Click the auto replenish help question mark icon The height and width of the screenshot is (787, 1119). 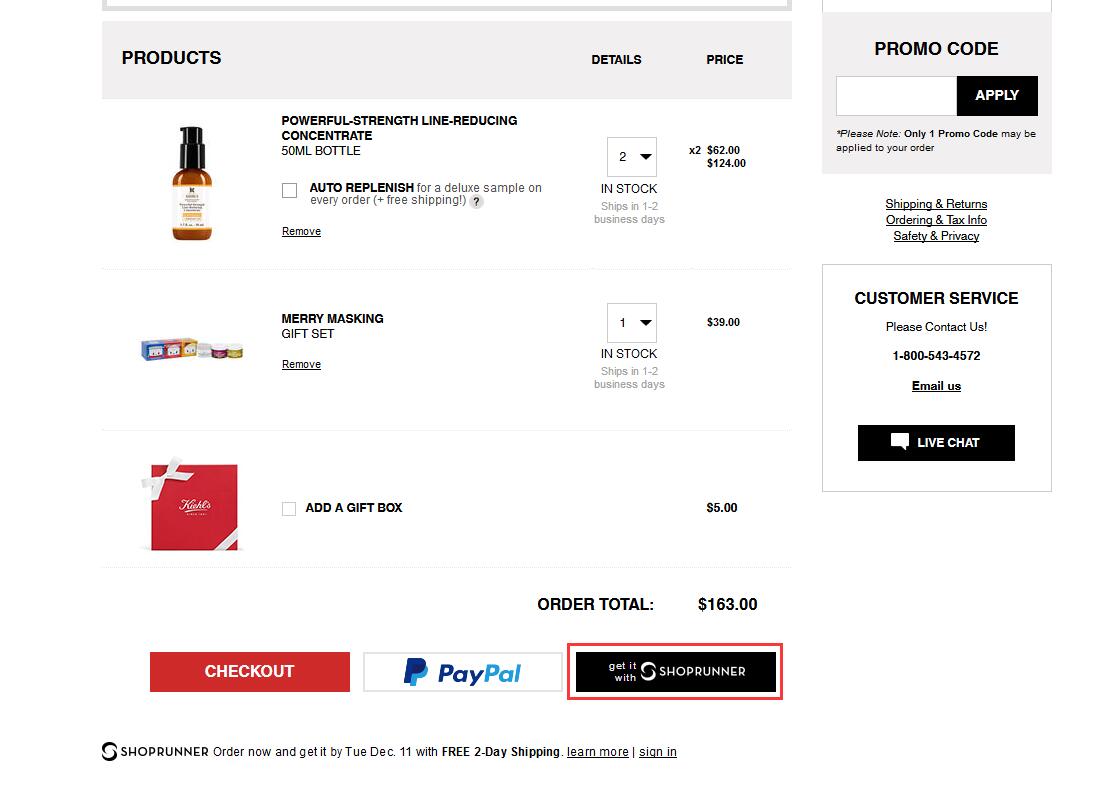pyautogui.click(x=477, y=201)
